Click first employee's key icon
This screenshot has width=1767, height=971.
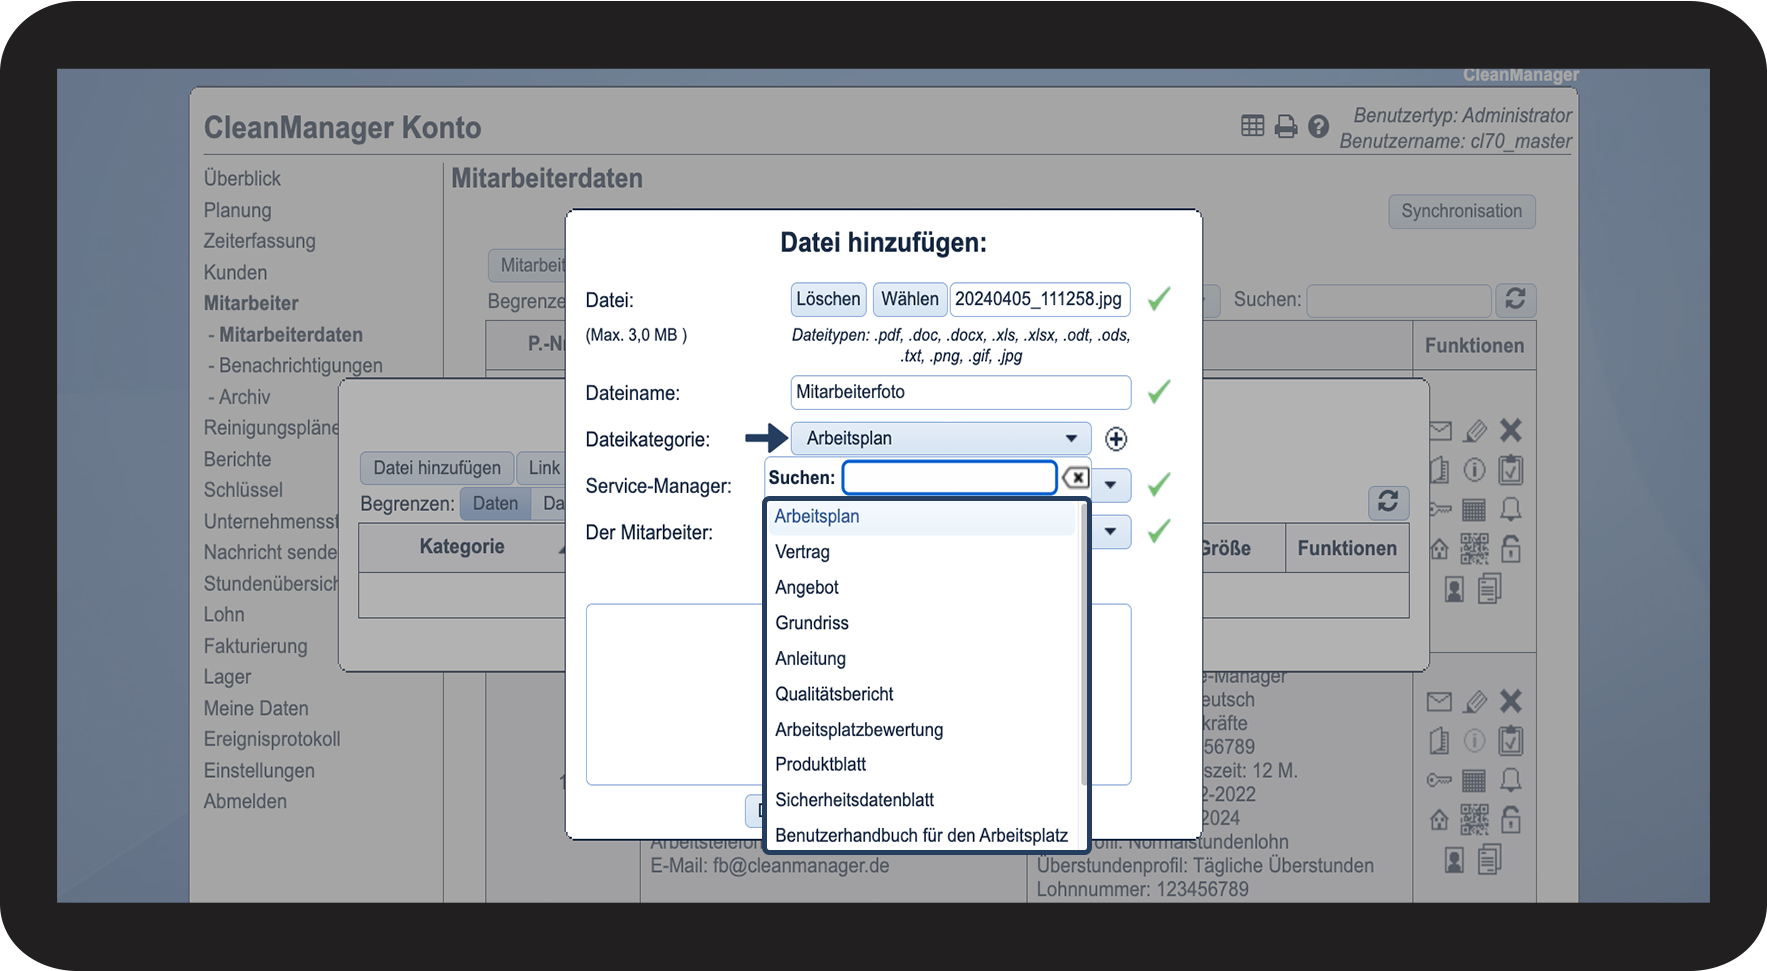(x=1439, y=510)
